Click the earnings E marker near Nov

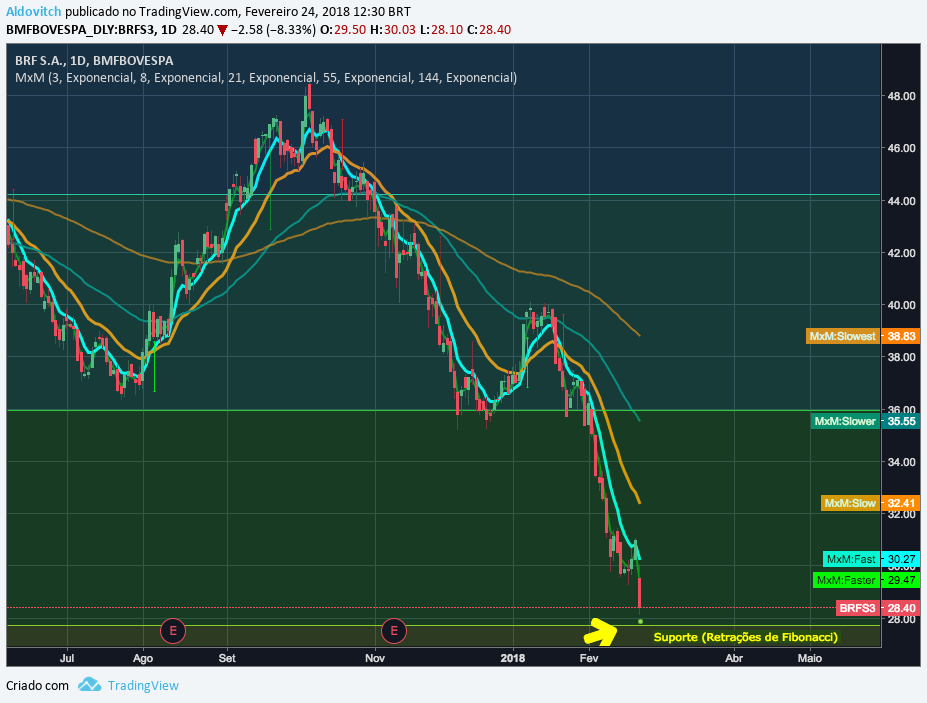pyautogui.click(x=394, y=631)
